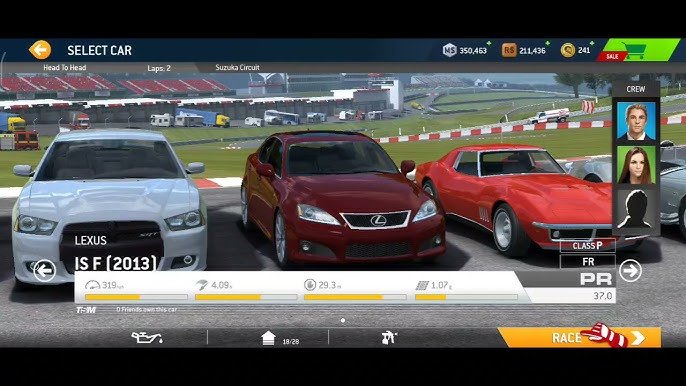Tap the gold coin currency icon
Viewport: 686px width, 386px height.
(x=567, y=50)
